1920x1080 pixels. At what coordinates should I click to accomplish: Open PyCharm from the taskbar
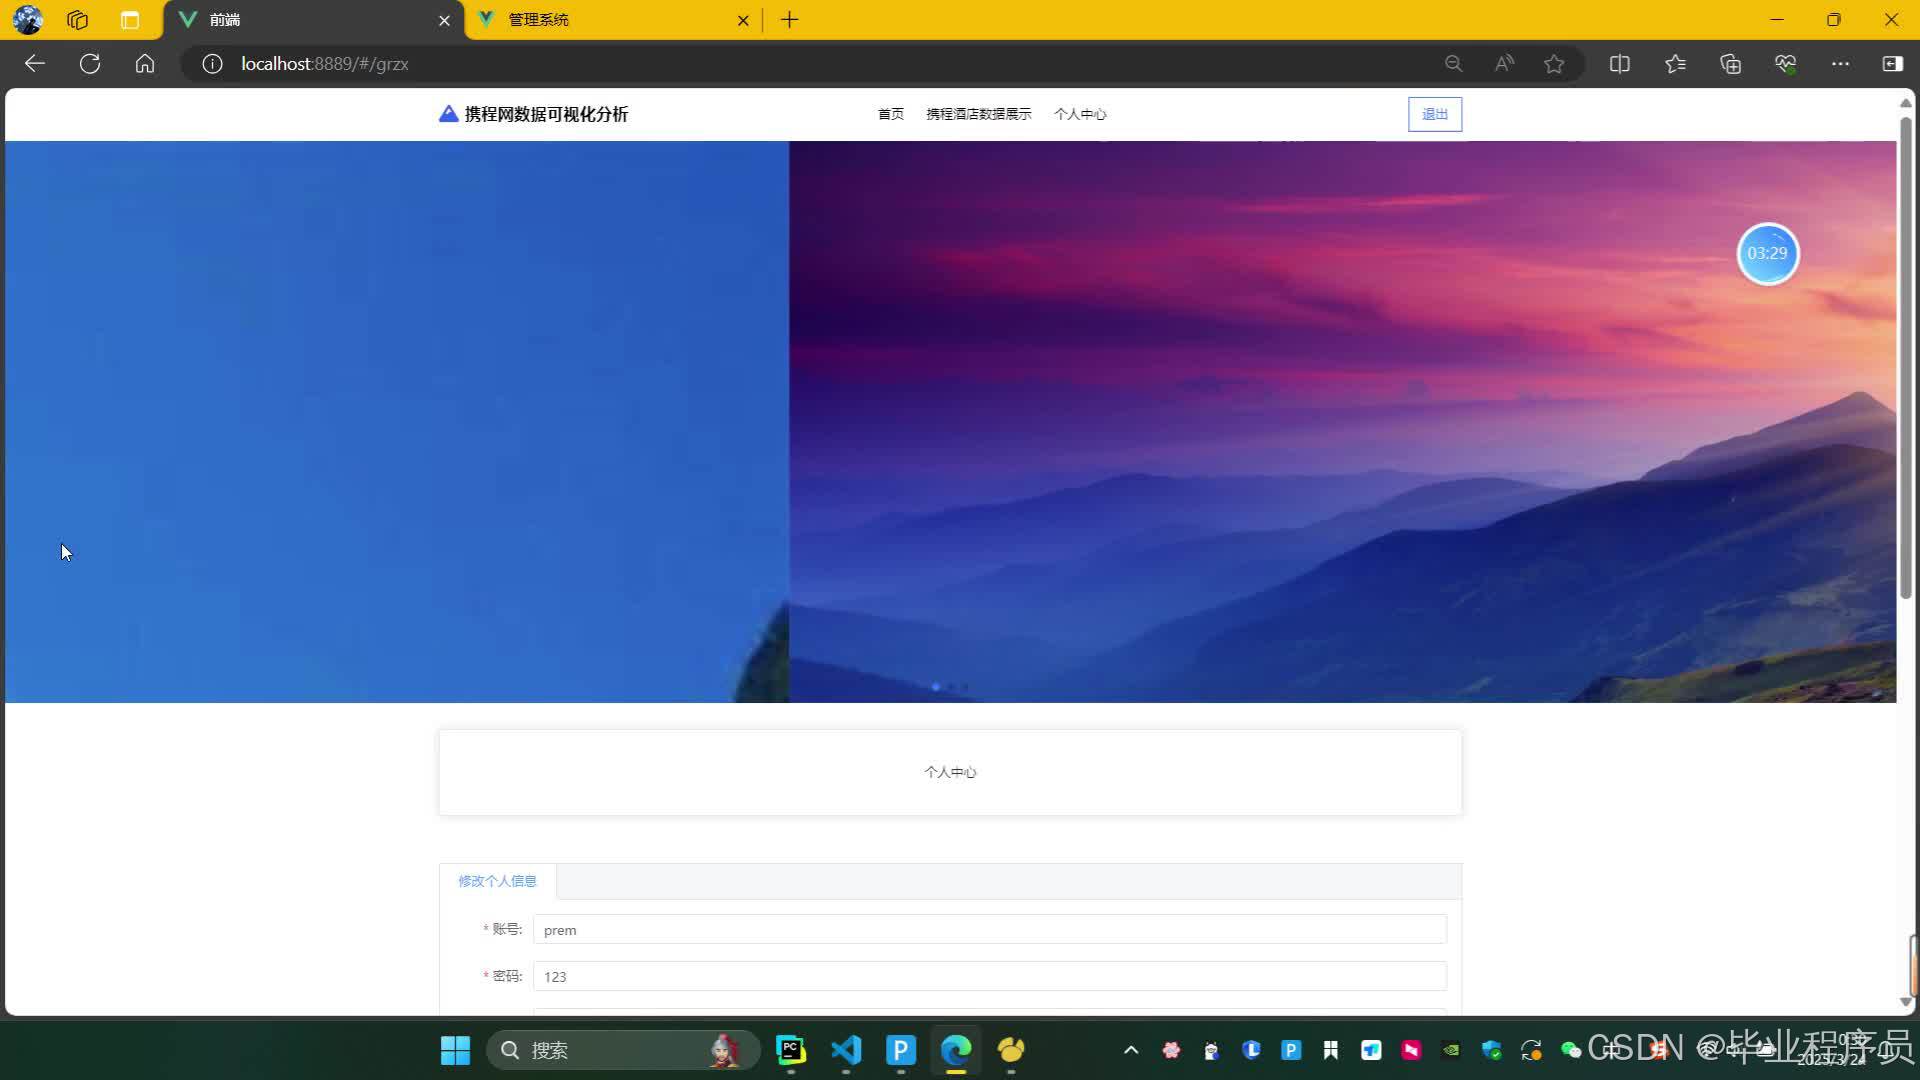coord(791,1050)
